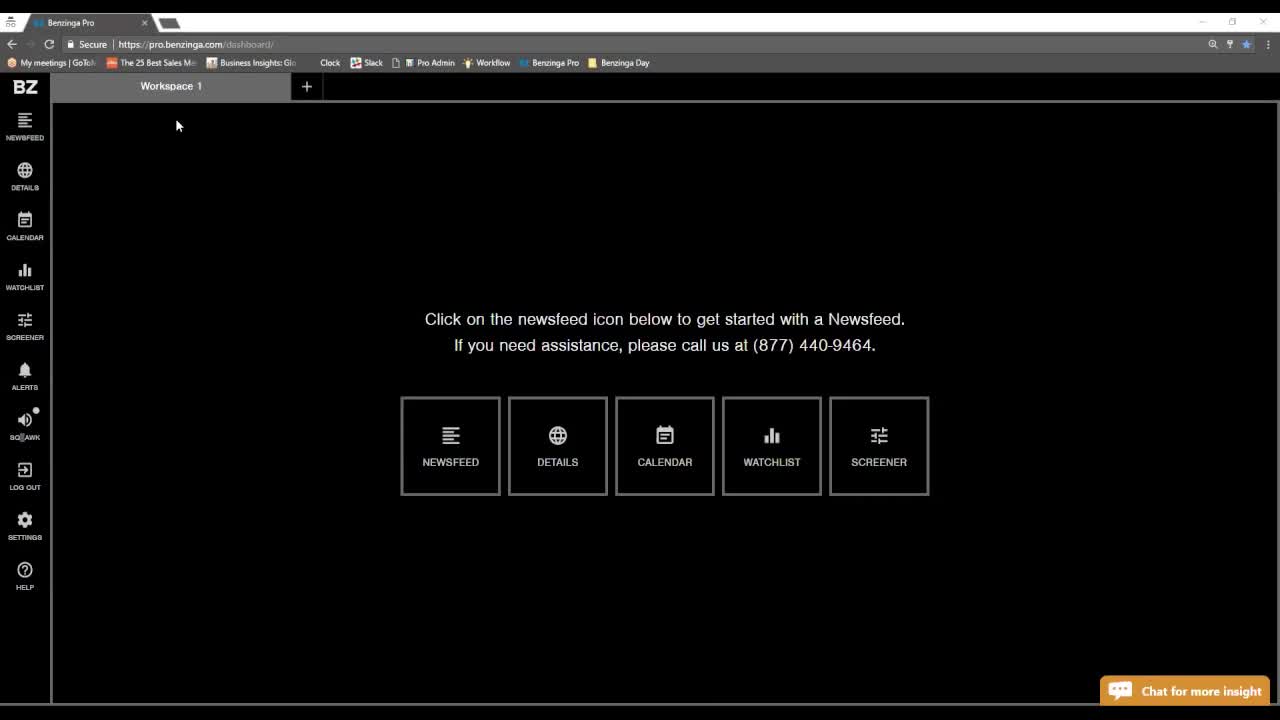Open the Benzinga Day bookmark
The image size is (1280, 720).
click(x=619, y=63)
